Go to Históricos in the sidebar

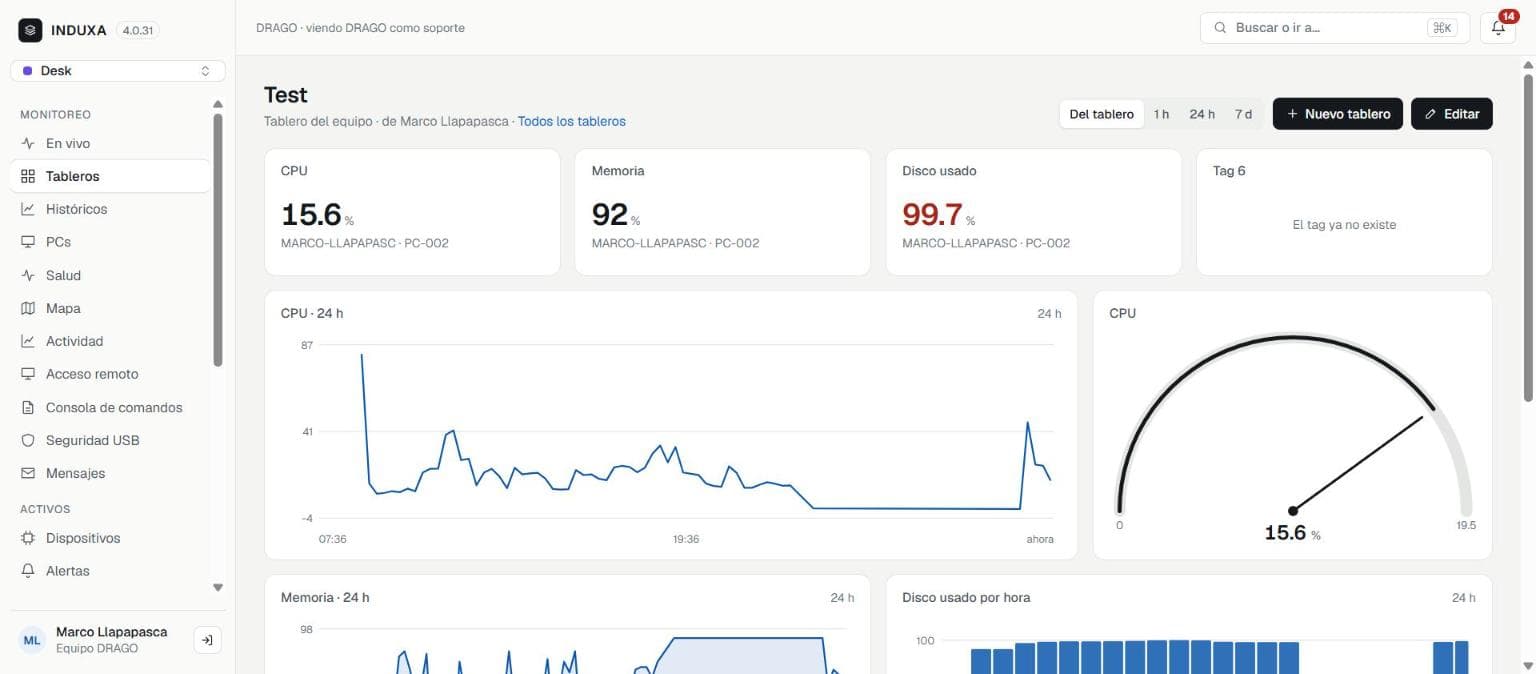click(110, 209)
